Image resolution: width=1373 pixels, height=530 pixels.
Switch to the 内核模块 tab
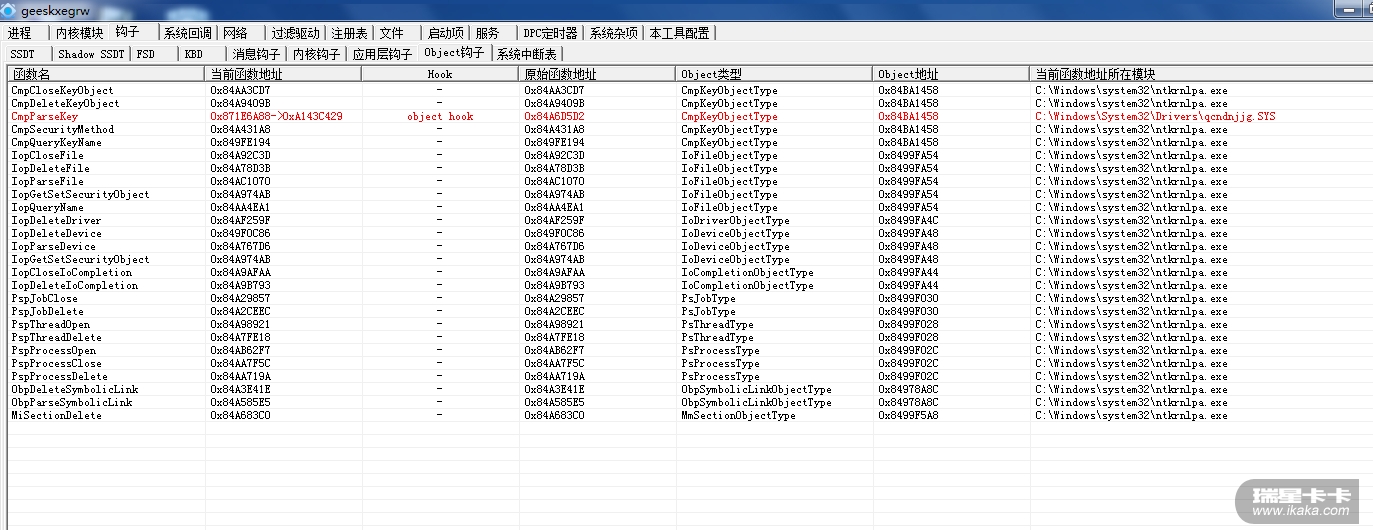click(x=79, y=33)
